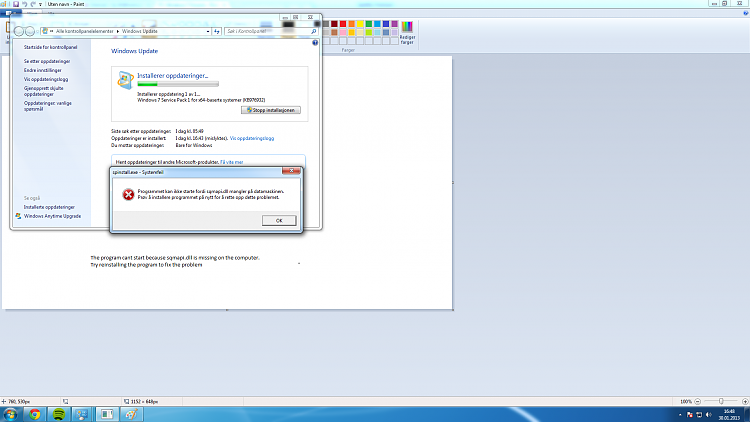Click the Redo arrow in Paint's title bar
Image resolution: width=750 pixels, height=422 pixels.
[33, 4]
